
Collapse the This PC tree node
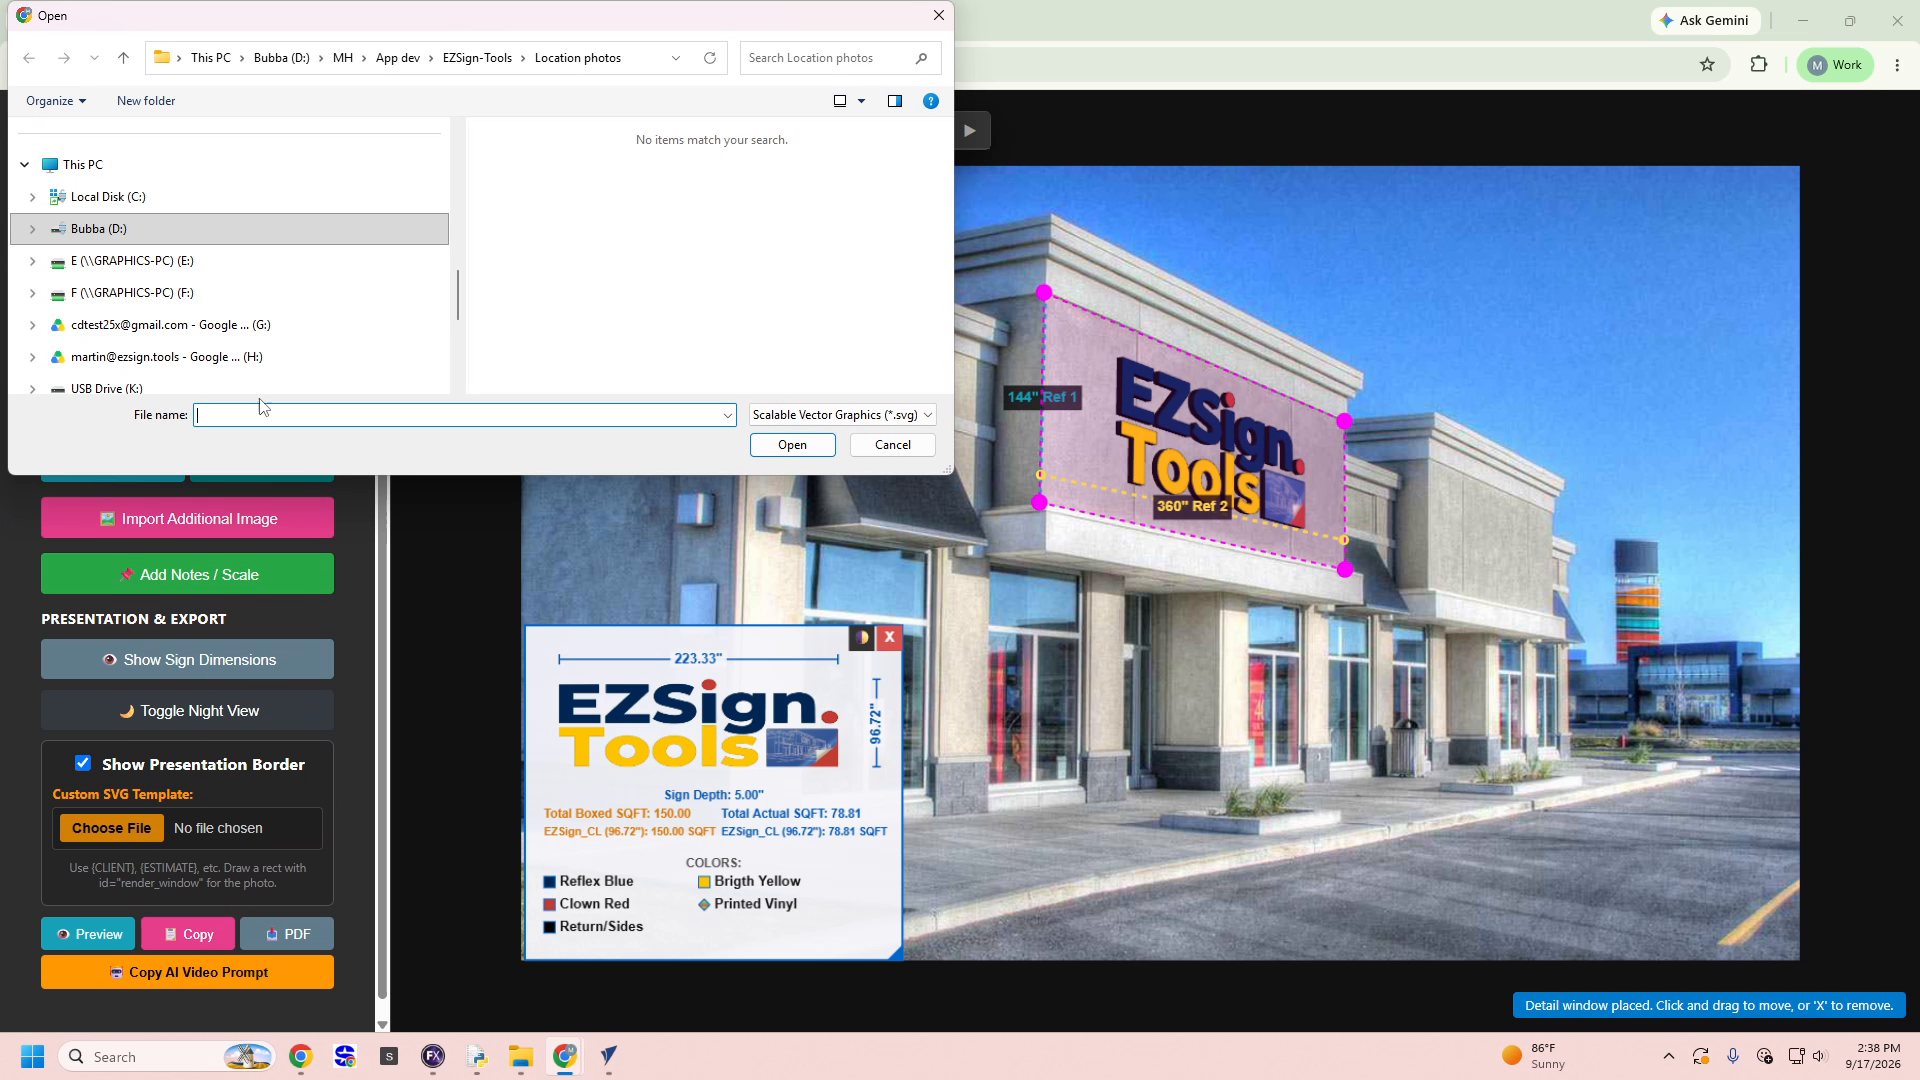coord(25,165)
